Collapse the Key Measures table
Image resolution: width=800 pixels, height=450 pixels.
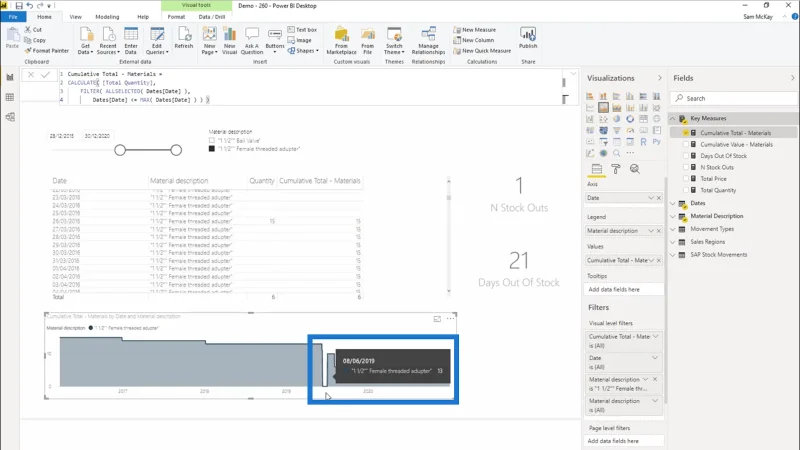pyautogui.click(x=673, y=118)
